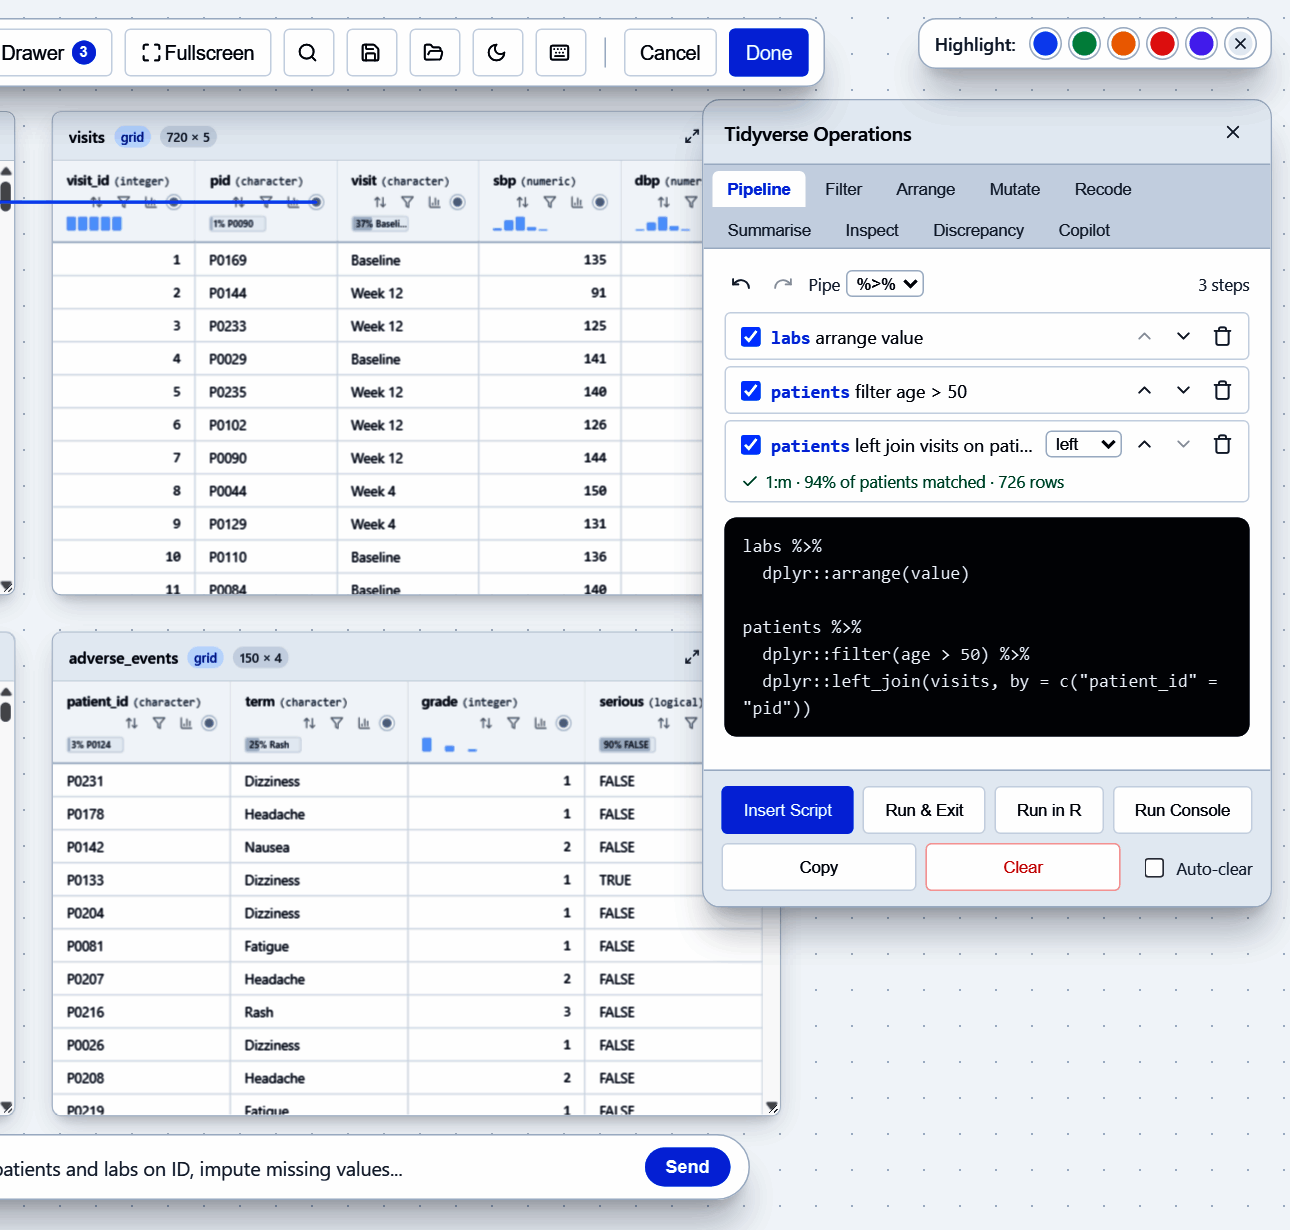1290x1230 pixels.
Task: Move patients filter step down
Action: click(x=1184, y=391)
